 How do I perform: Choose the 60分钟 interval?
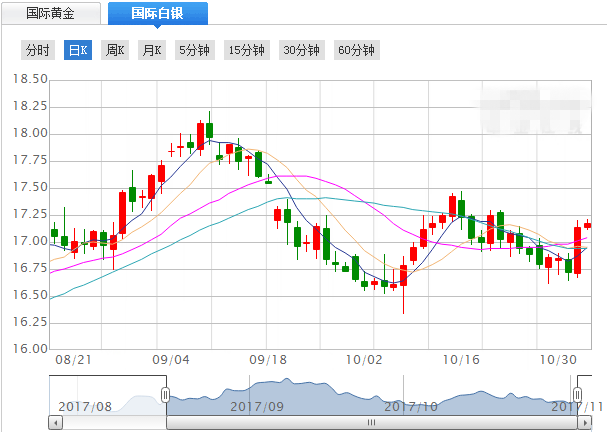355,50
